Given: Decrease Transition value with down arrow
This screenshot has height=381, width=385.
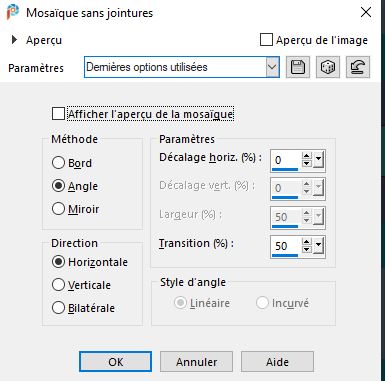Looking at the screenshot, I should point(306,250).
